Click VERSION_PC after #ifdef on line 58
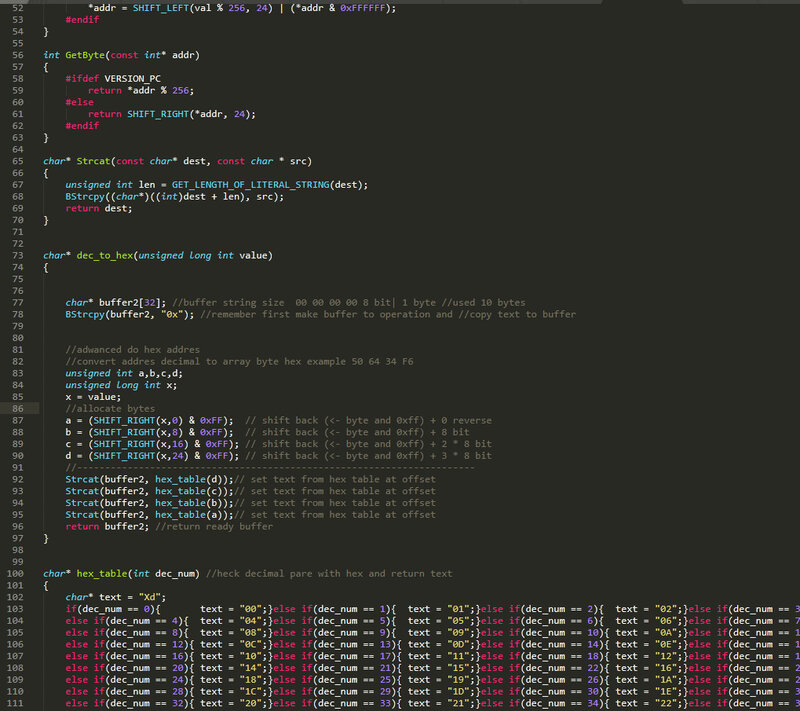 click(133, 79)
